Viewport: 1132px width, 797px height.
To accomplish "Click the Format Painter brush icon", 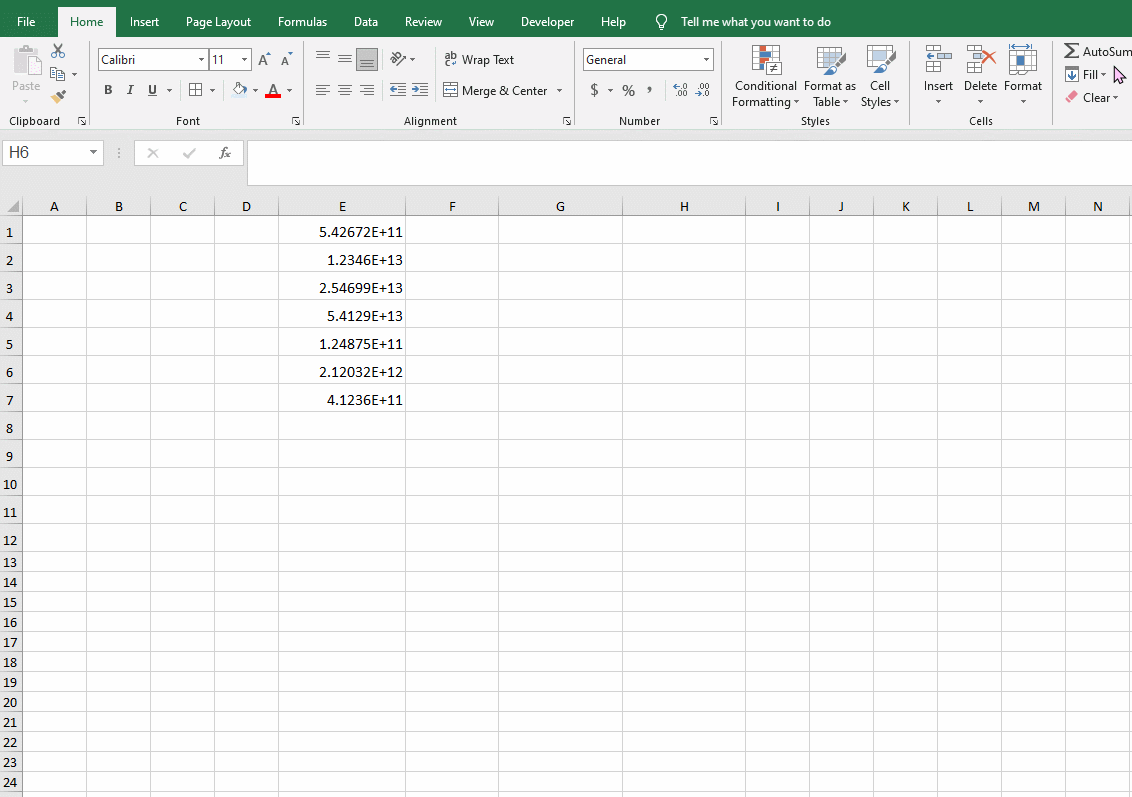I will tap(58, 96).
